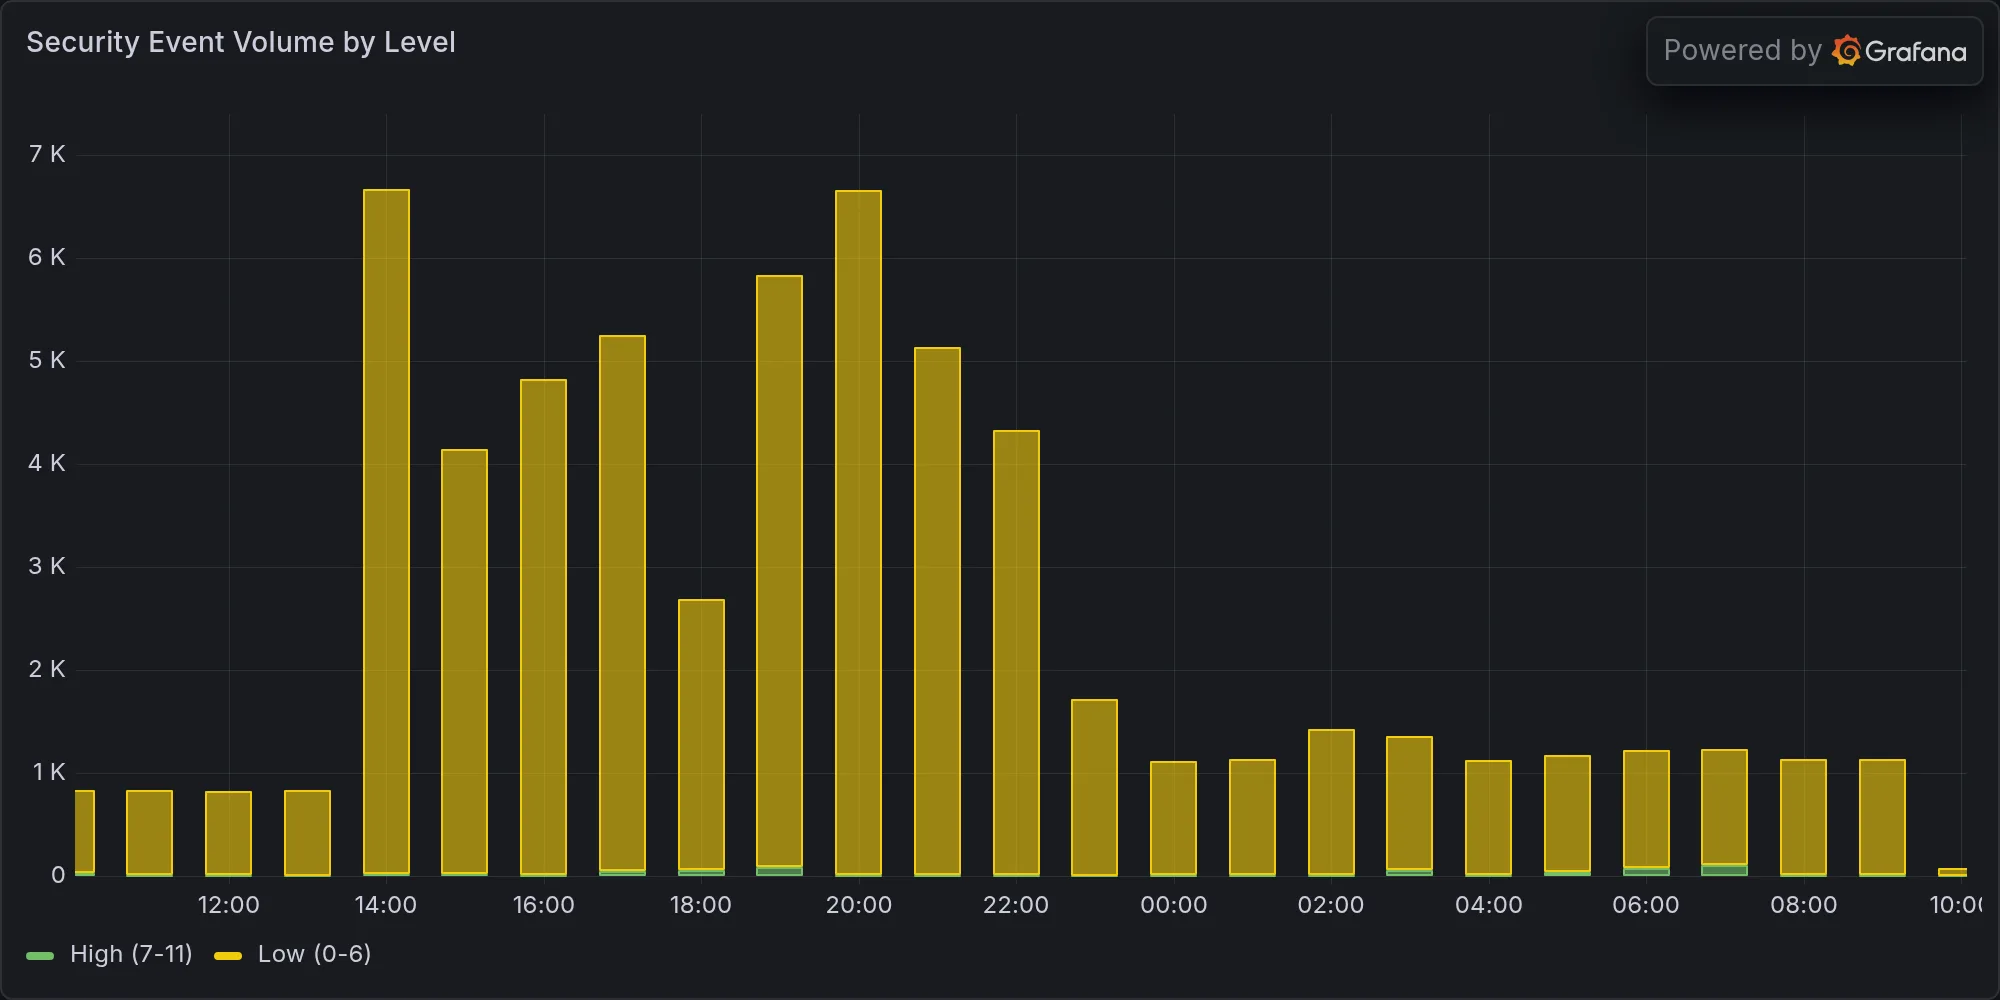Click the 3 K y-axis label
The width and height of the screenshot is (2000, 1000).
point(47,566)
